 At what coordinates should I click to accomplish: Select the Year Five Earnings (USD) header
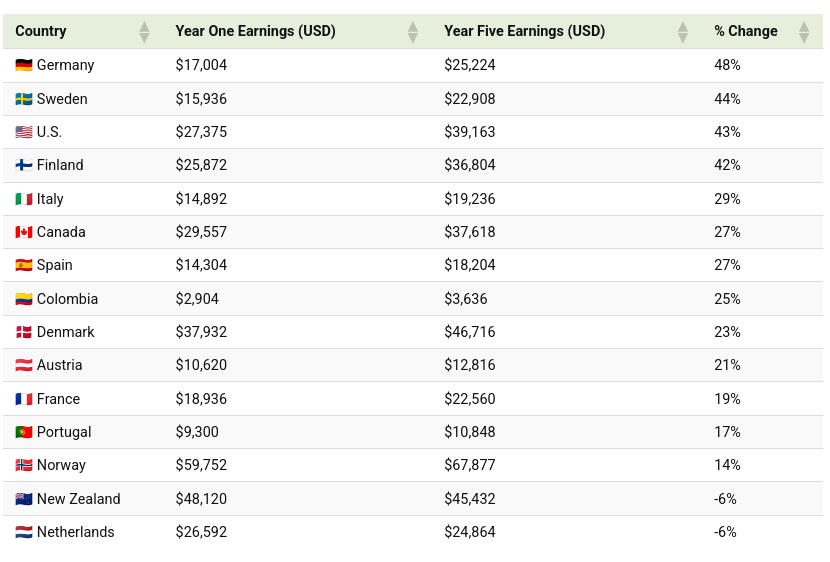(524, 31)
